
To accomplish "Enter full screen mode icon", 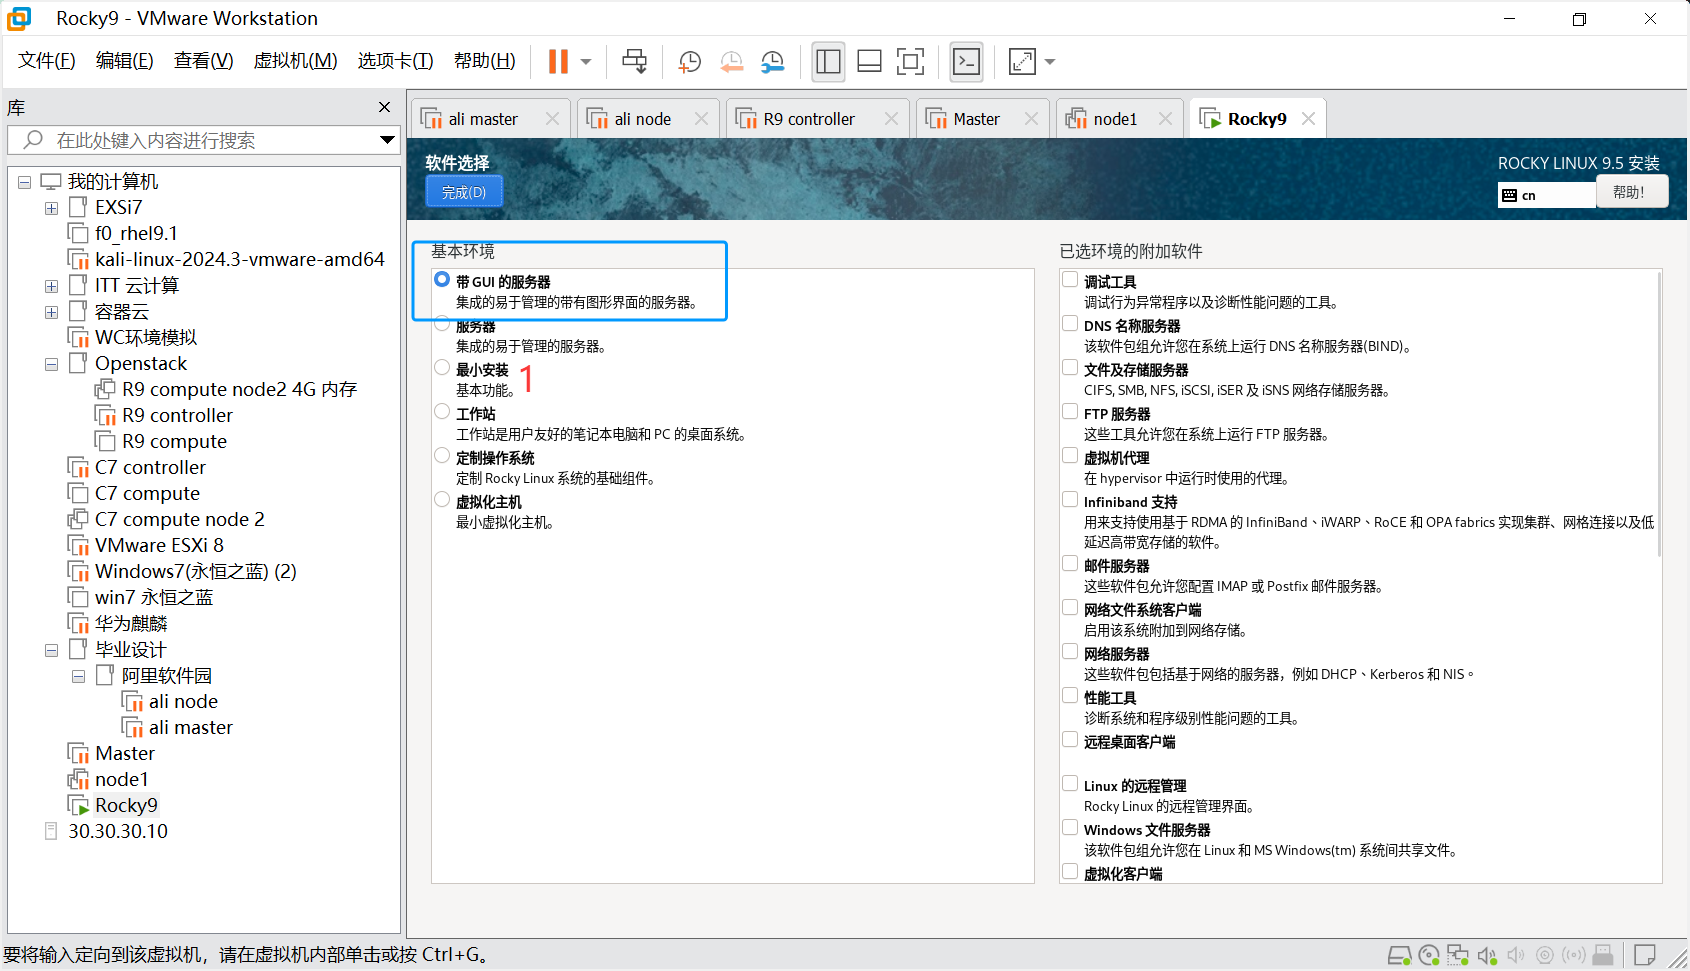I will (910, 61).
